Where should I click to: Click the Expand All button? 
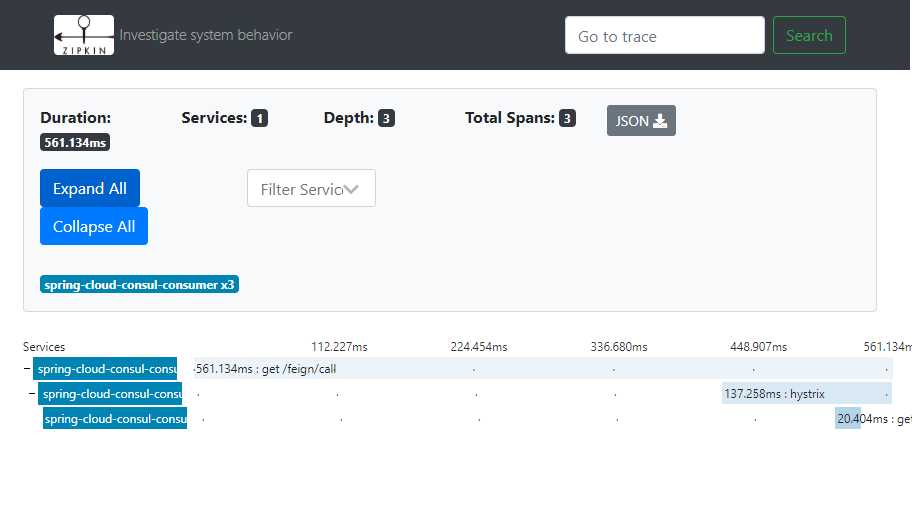(x=90, y=188)
